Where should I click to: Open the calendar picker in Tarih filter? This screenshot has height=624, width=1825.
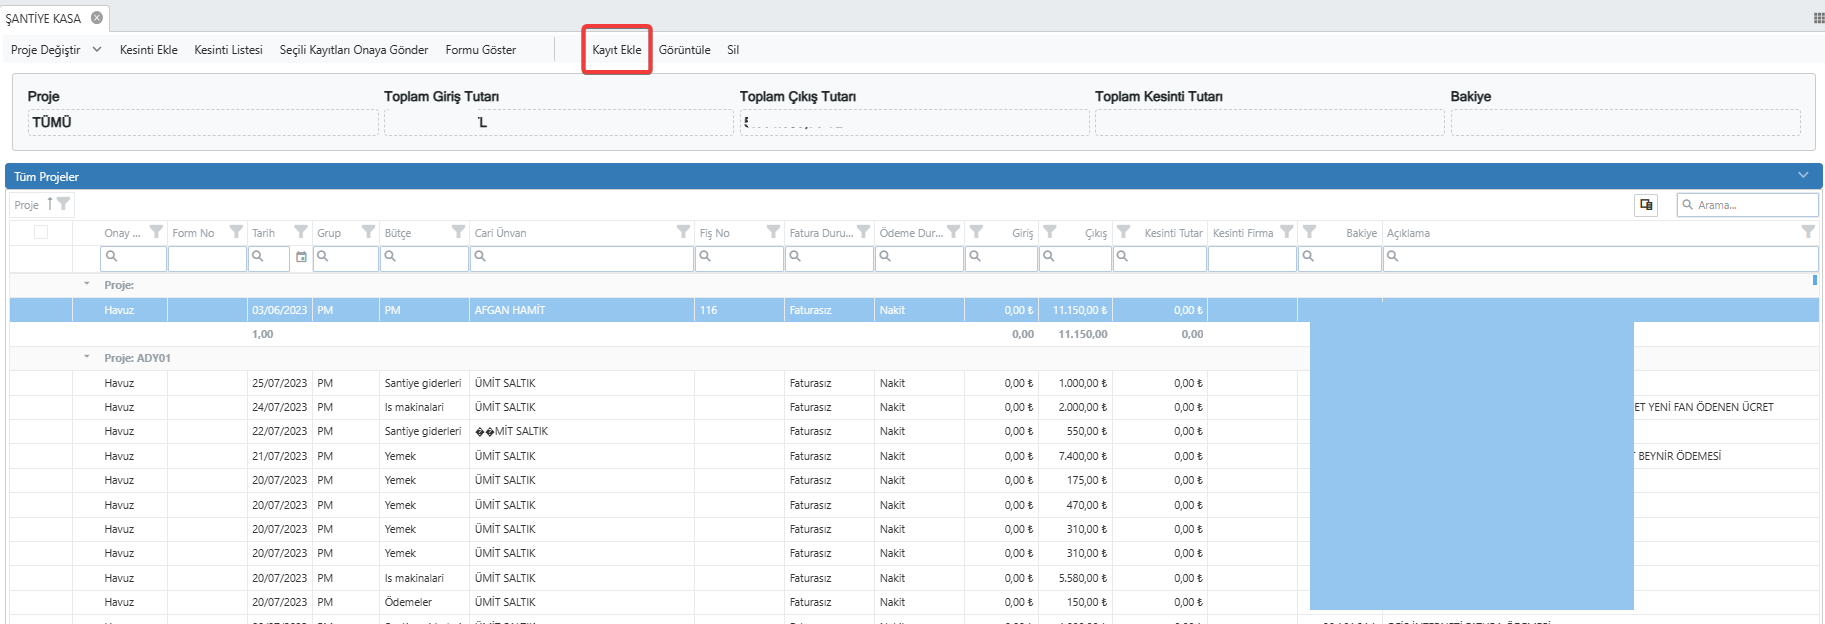[x=301, y=257]
